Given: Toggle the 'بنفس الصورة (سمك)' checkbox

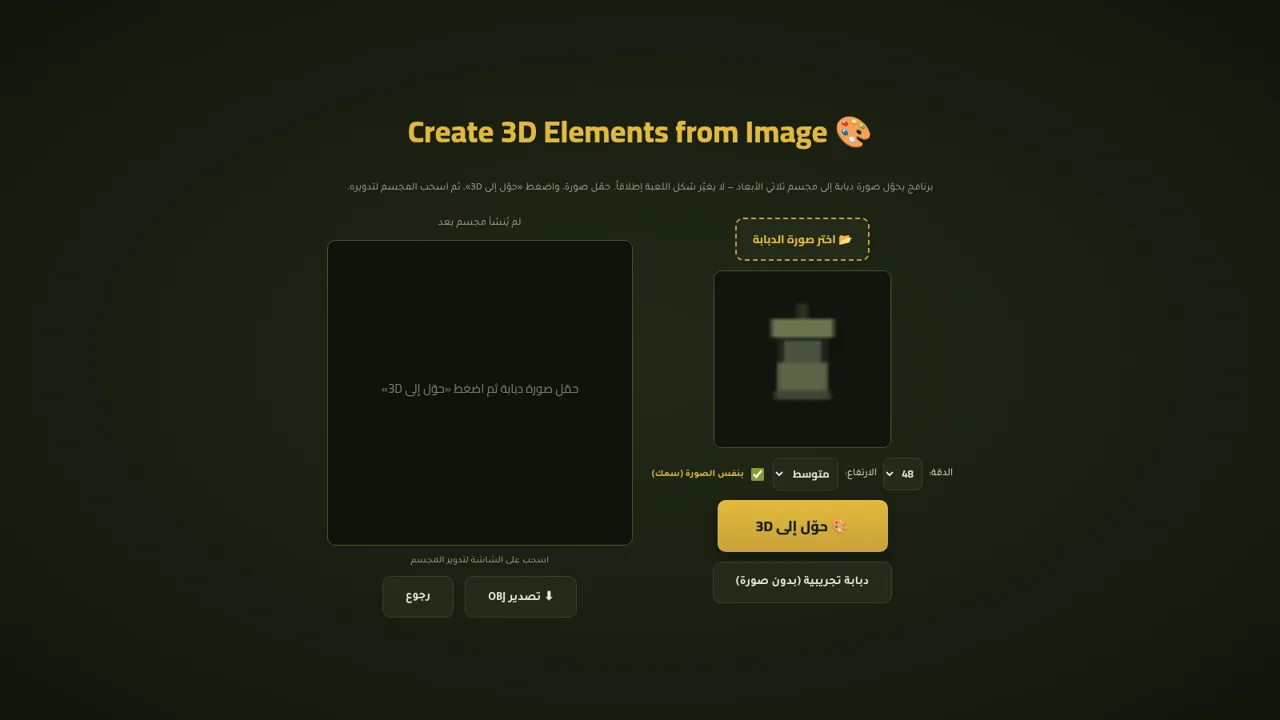Looking at the screenshot, I should point(757,474).
